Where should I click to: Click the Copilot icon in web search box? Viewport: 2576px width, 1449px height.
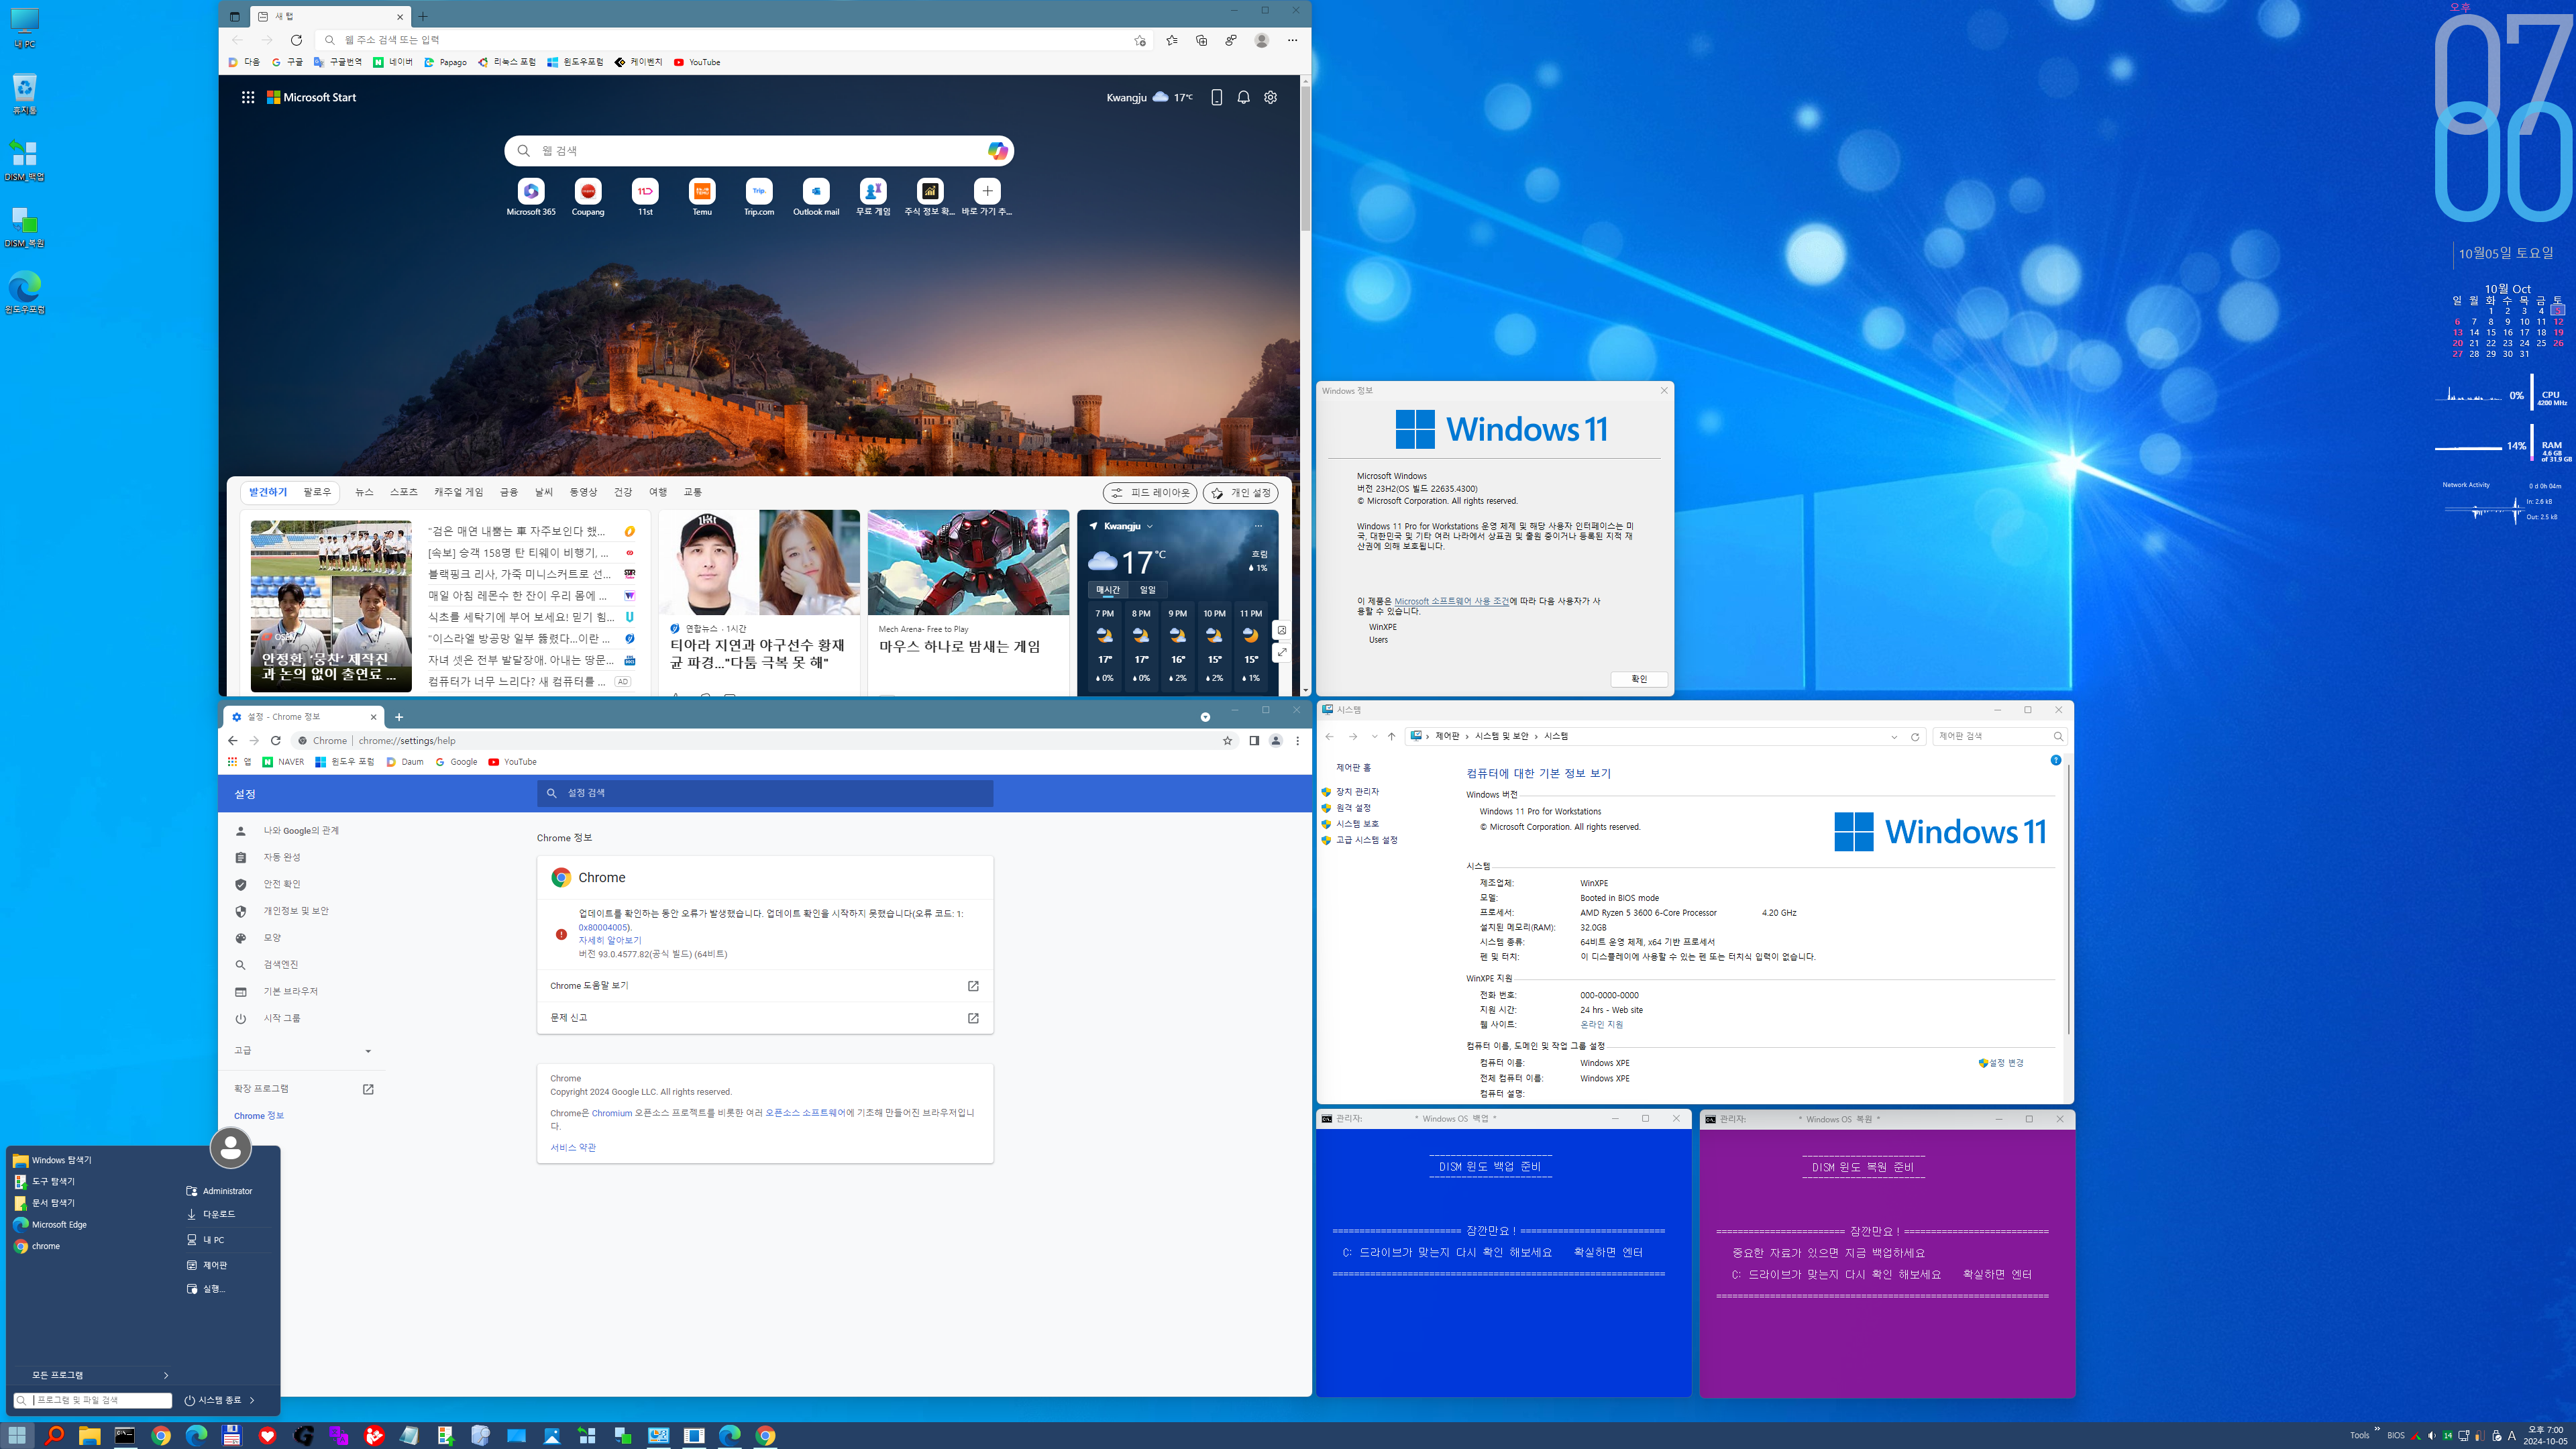pyautogui.click(x=997, y=150)
